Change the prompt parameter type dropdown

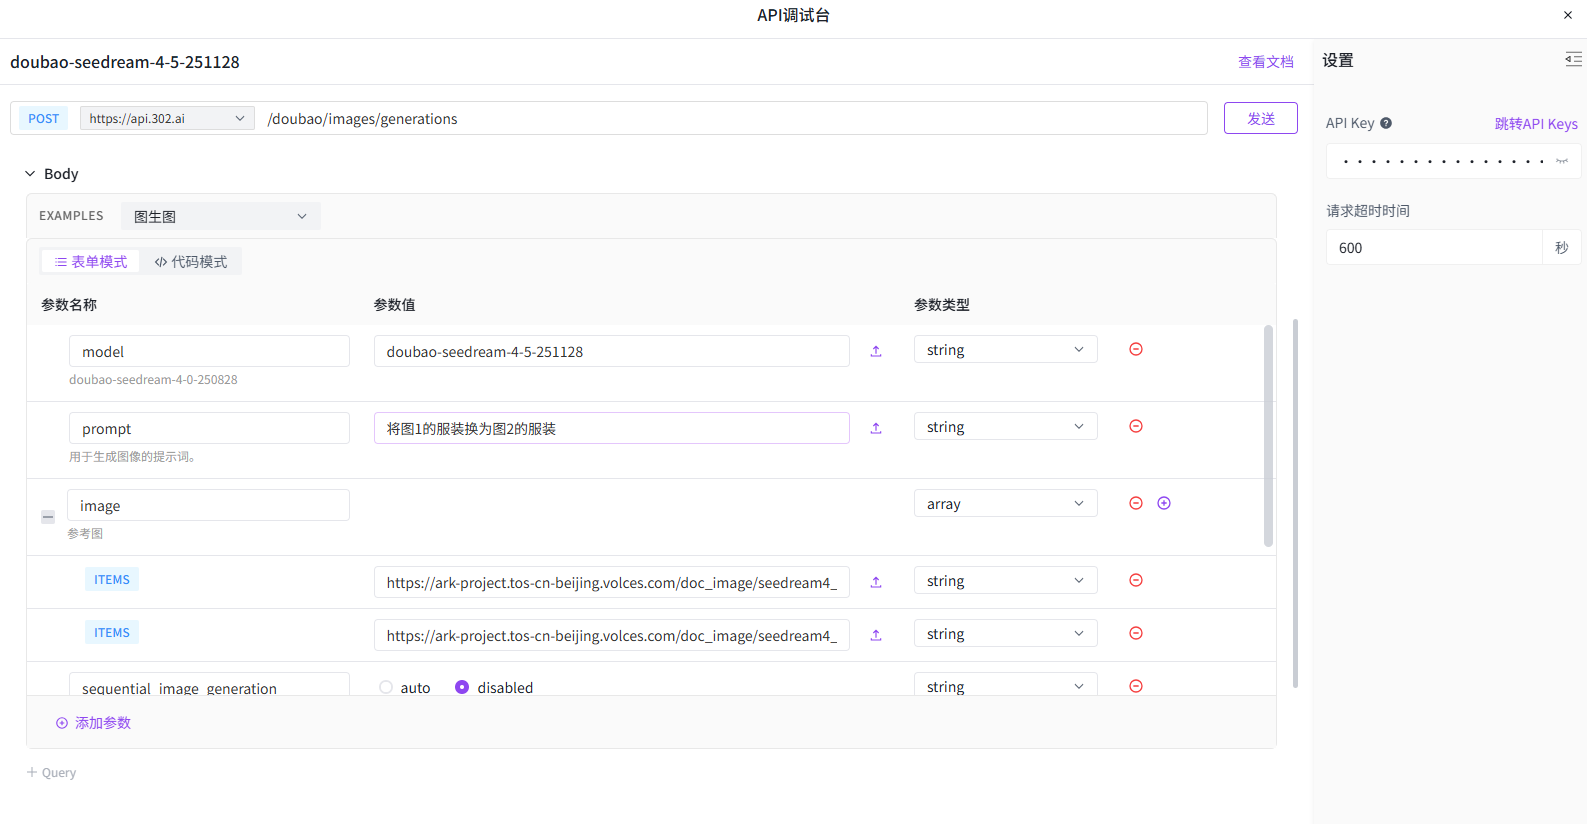tap(1005, 426)
